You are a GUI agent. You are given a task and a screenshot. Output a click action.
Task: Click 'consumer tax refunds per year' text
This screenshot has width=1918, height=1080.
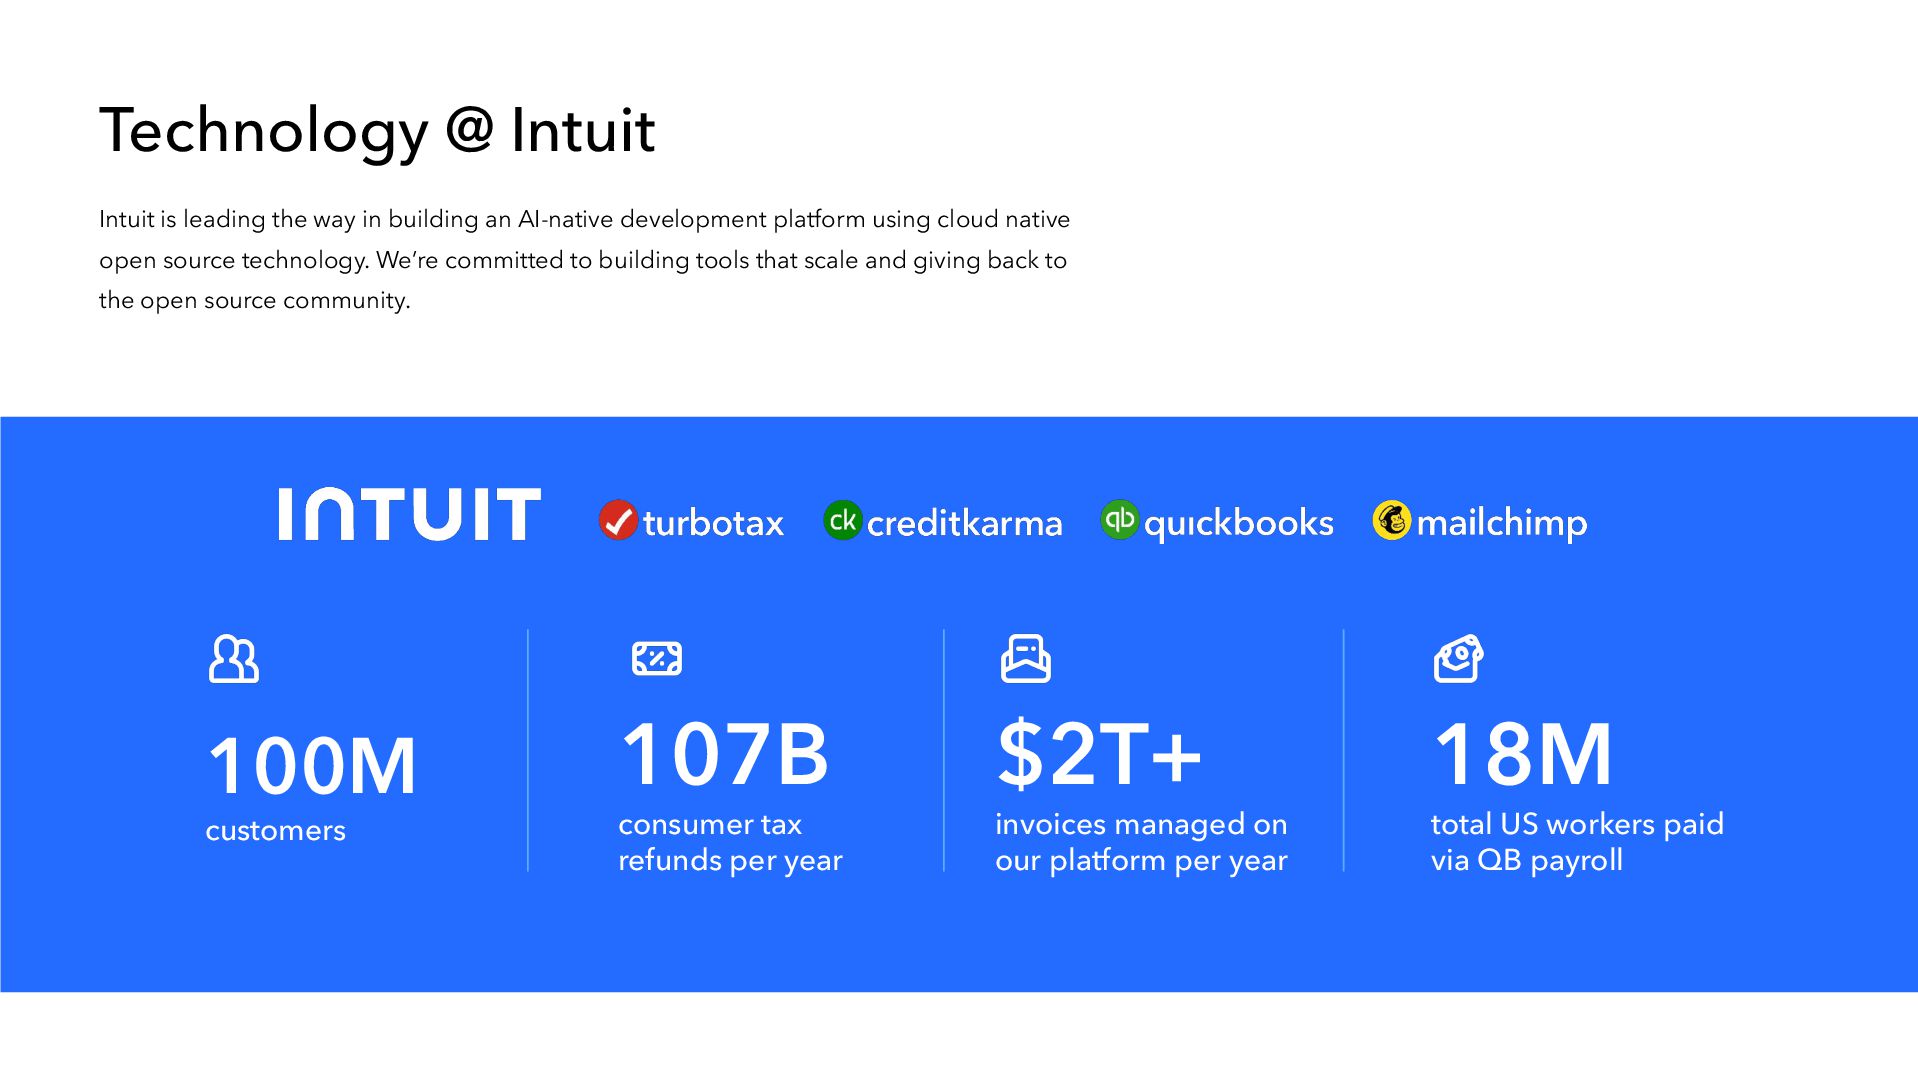coord(730,842)
